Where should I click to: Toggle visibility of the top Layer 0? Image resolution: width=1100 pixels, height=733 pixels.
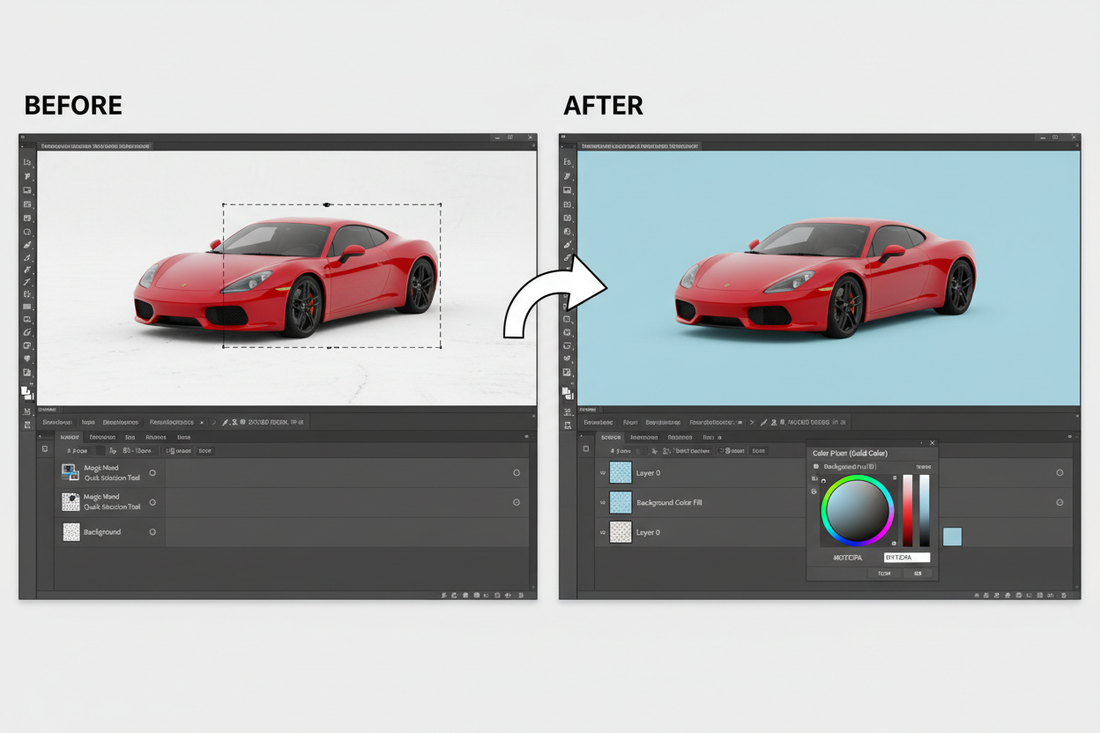pyautogui.click(x=601, y=472)
